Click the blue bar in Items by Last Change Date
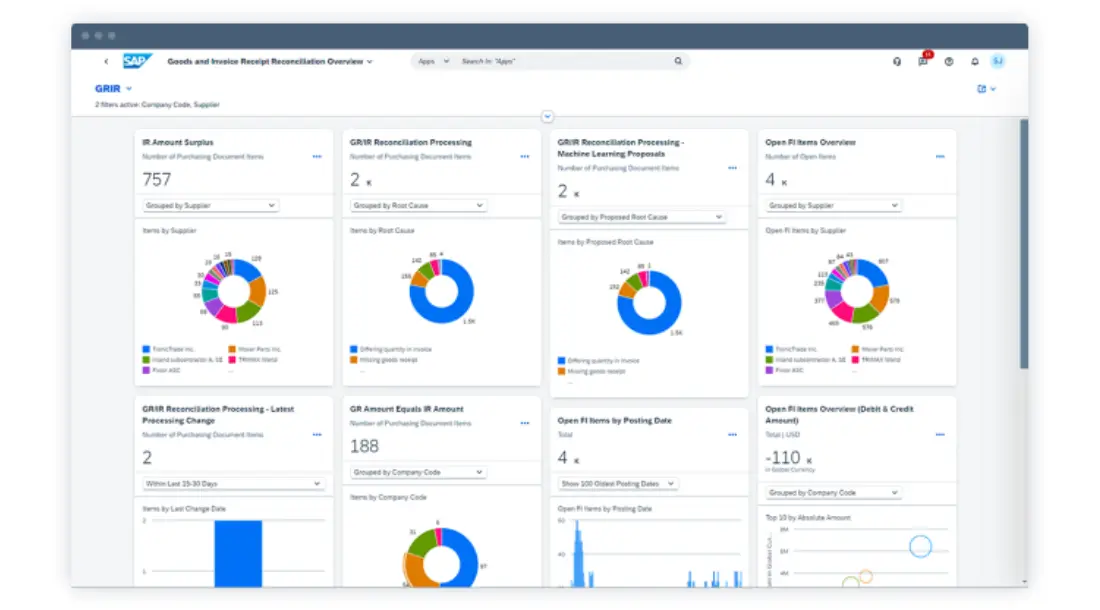 [x=239, y=554]
